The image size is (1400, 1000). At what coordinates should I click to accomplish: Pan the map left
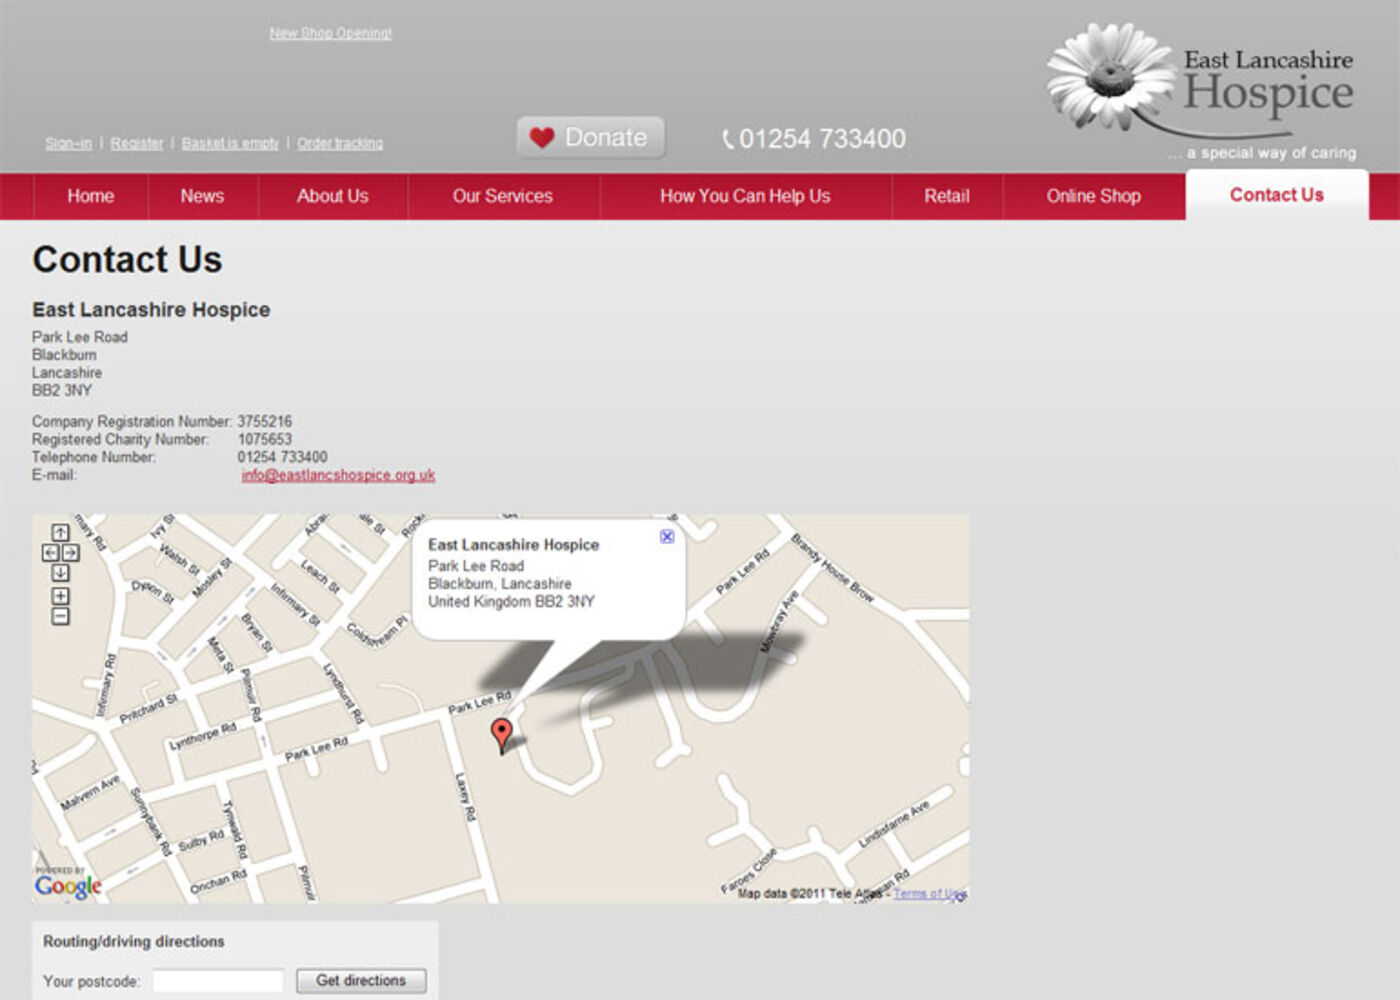pyautogui.click(x=50, y=553)
